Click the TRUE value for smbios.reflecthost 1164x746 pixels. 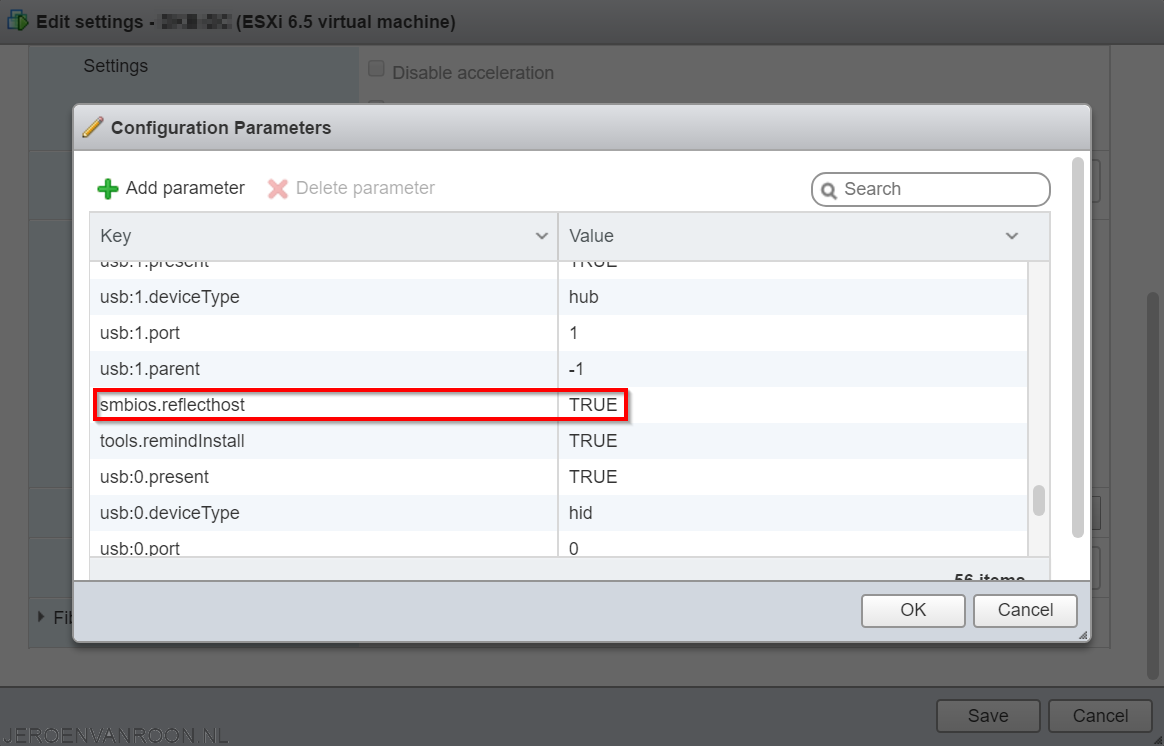593,405
